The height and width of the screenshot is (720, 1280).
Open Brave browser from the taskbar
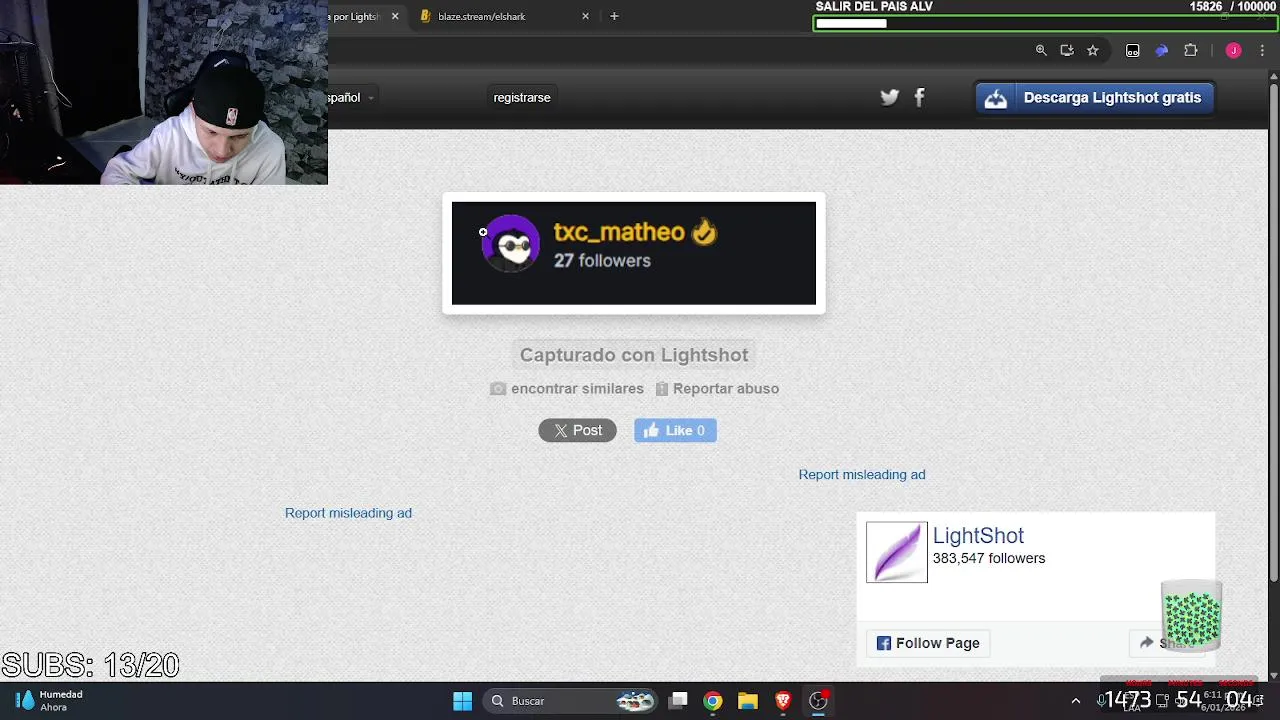point(783,701)
